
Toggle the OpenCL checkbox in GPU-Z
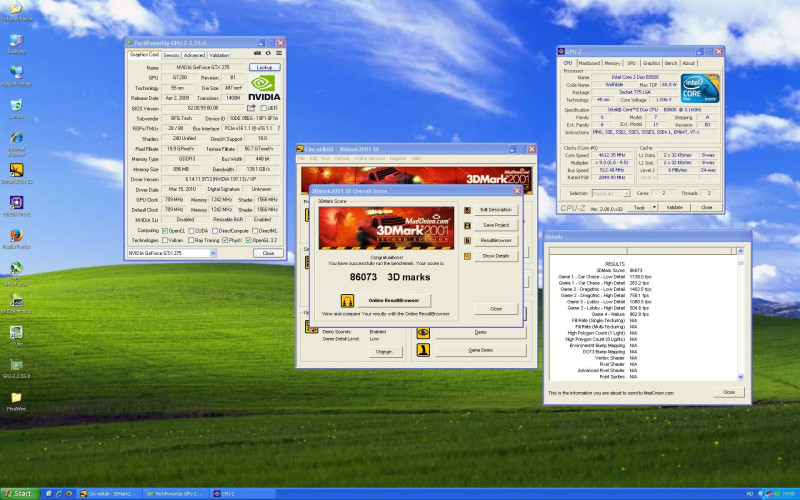(x=165, y=231)
